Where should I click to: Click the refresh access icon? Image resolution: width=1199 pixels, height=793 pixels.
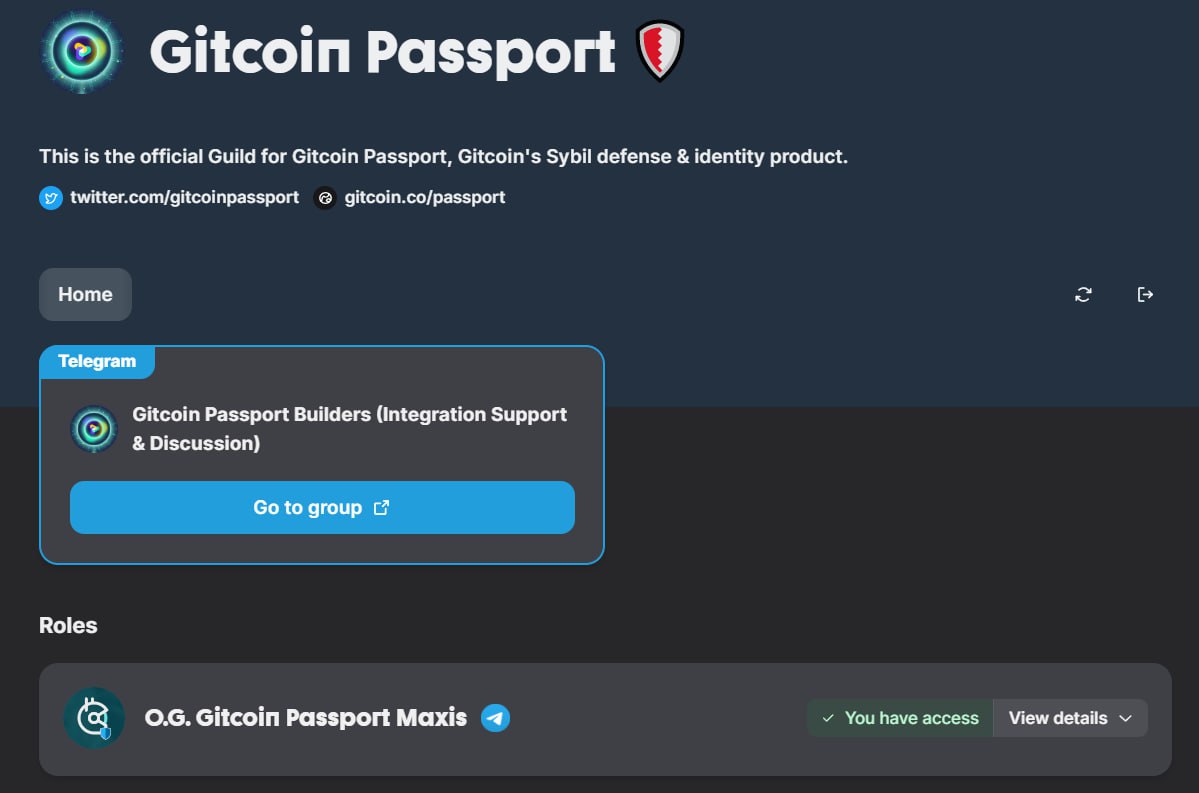(x=1083, y=294)
